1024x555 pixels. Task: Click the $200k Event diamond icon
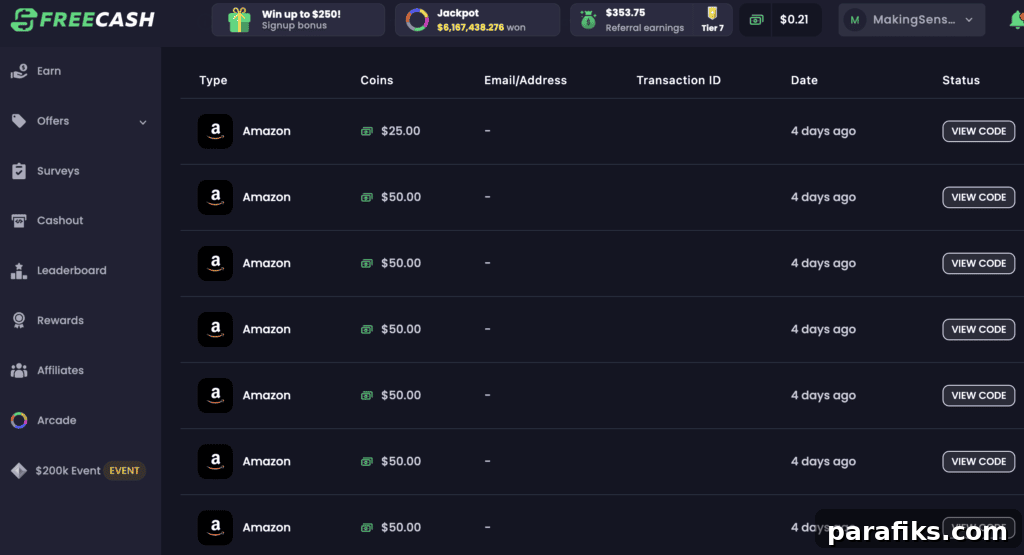tap(19, 471)
